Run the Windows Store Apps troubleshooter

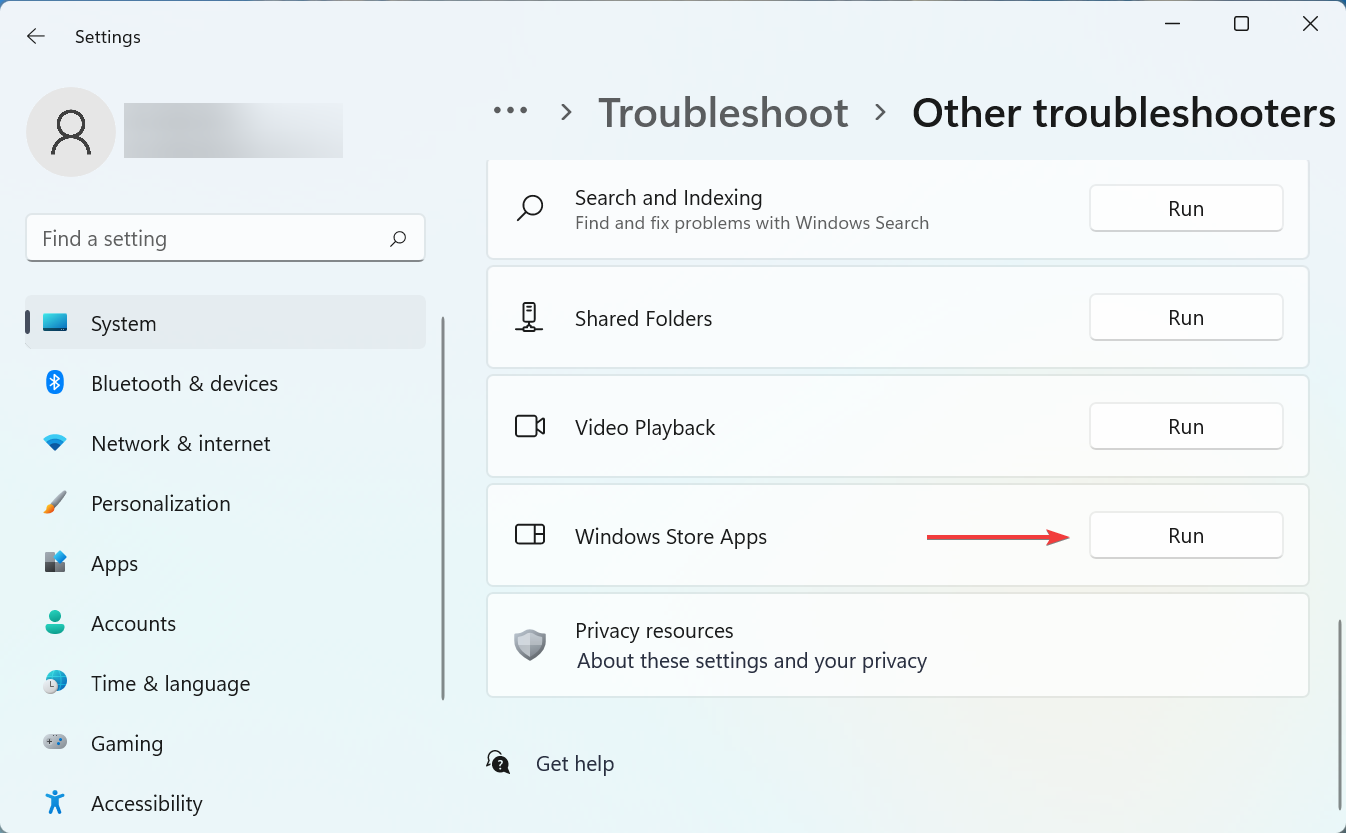(1185, 535)
